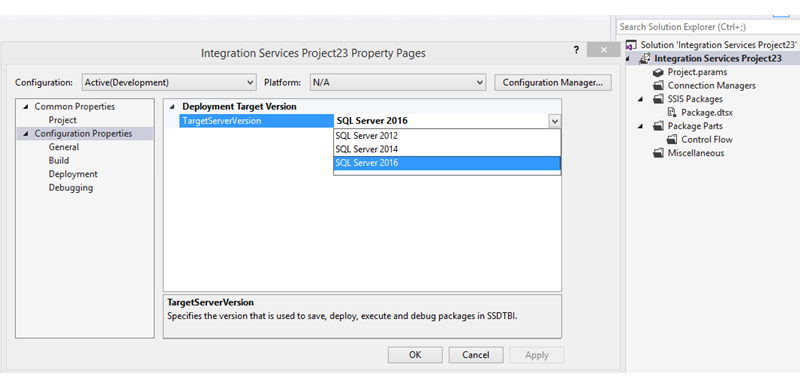
Task: Click the Miscellaneous folder icon
Action: 658,153
